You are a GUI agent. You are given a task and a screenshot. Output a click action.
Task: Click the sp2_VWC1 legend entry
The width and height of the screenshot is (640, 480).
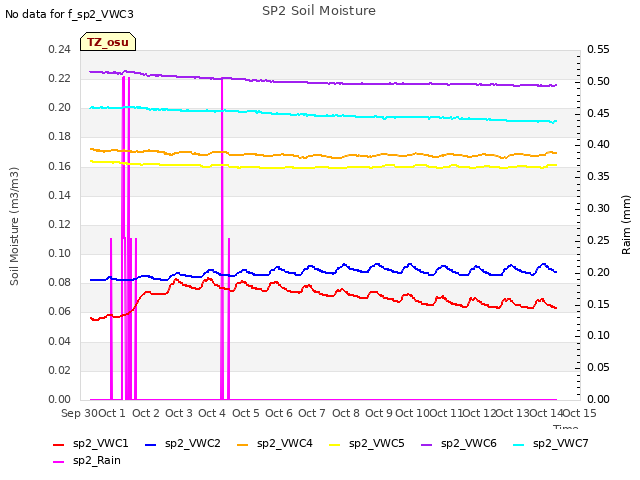point(91,444)
